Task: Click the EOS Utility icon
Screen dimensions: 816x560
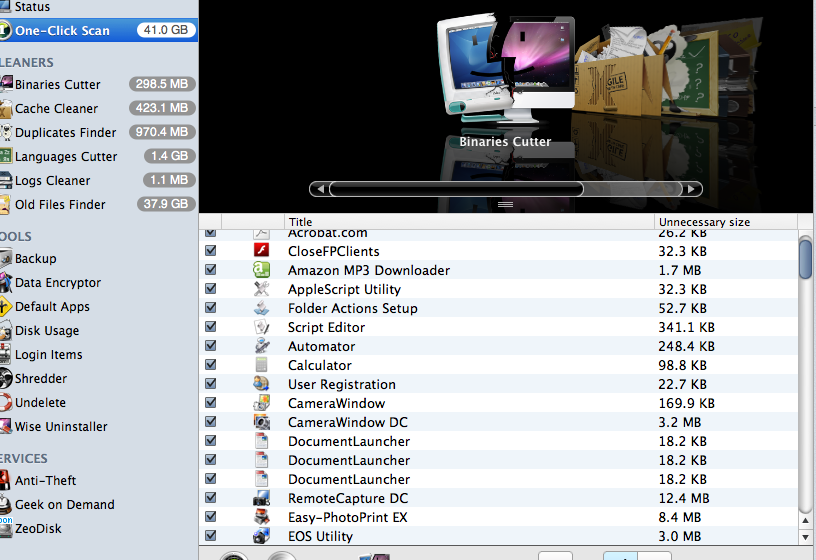Action: coord(261,536)
